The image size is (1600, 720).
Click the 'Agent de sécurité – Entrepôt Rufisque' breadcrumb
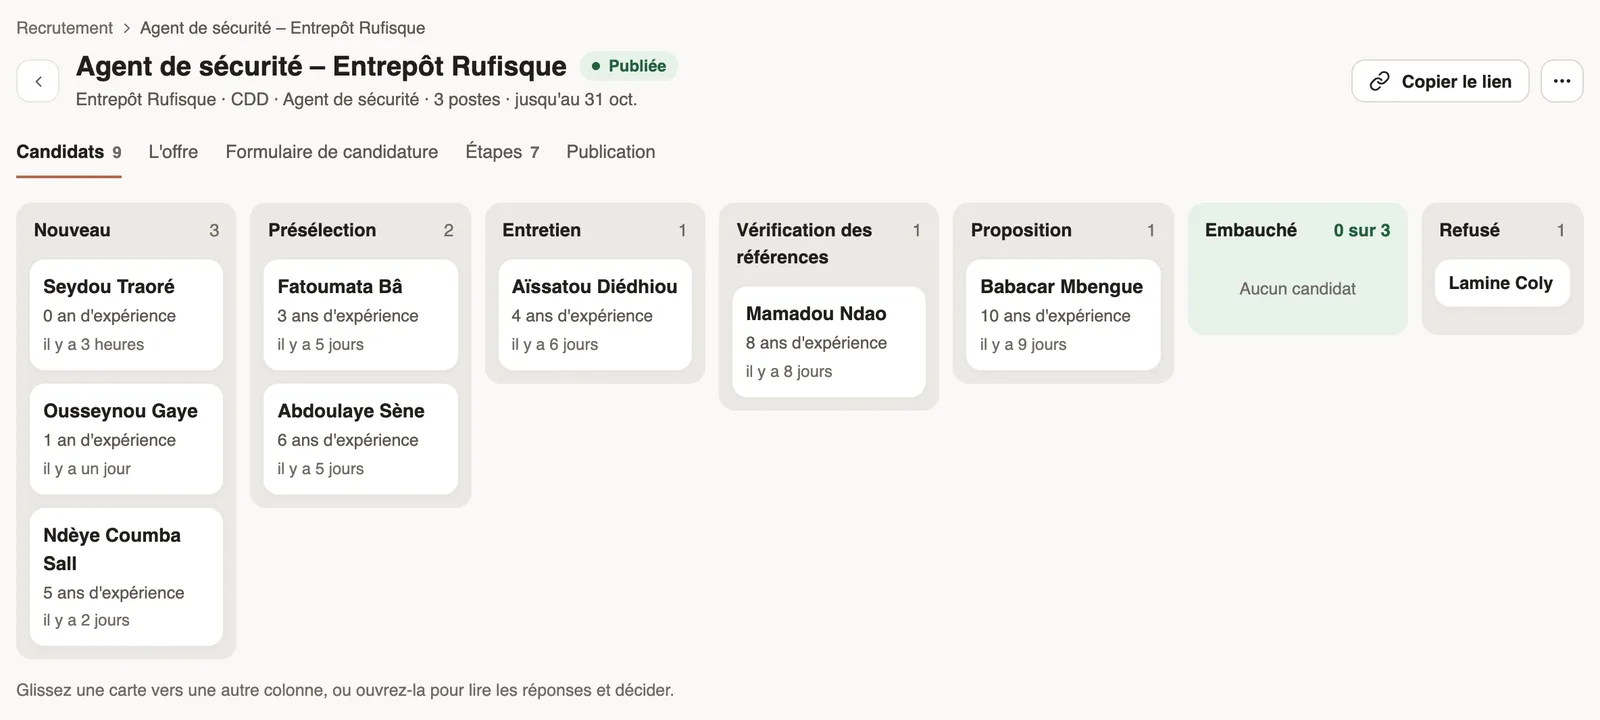283,28
